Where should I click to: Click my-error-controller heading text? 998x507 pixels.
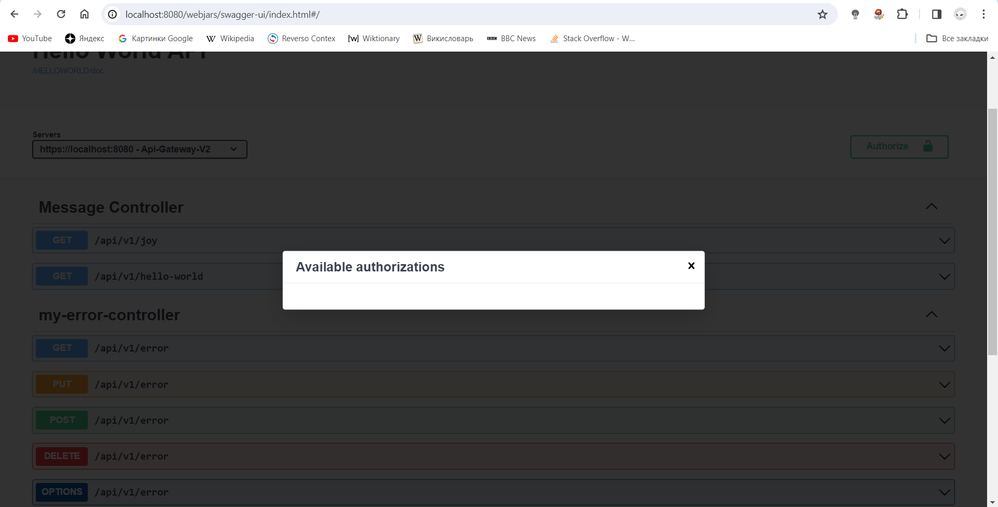pos(109,315)
